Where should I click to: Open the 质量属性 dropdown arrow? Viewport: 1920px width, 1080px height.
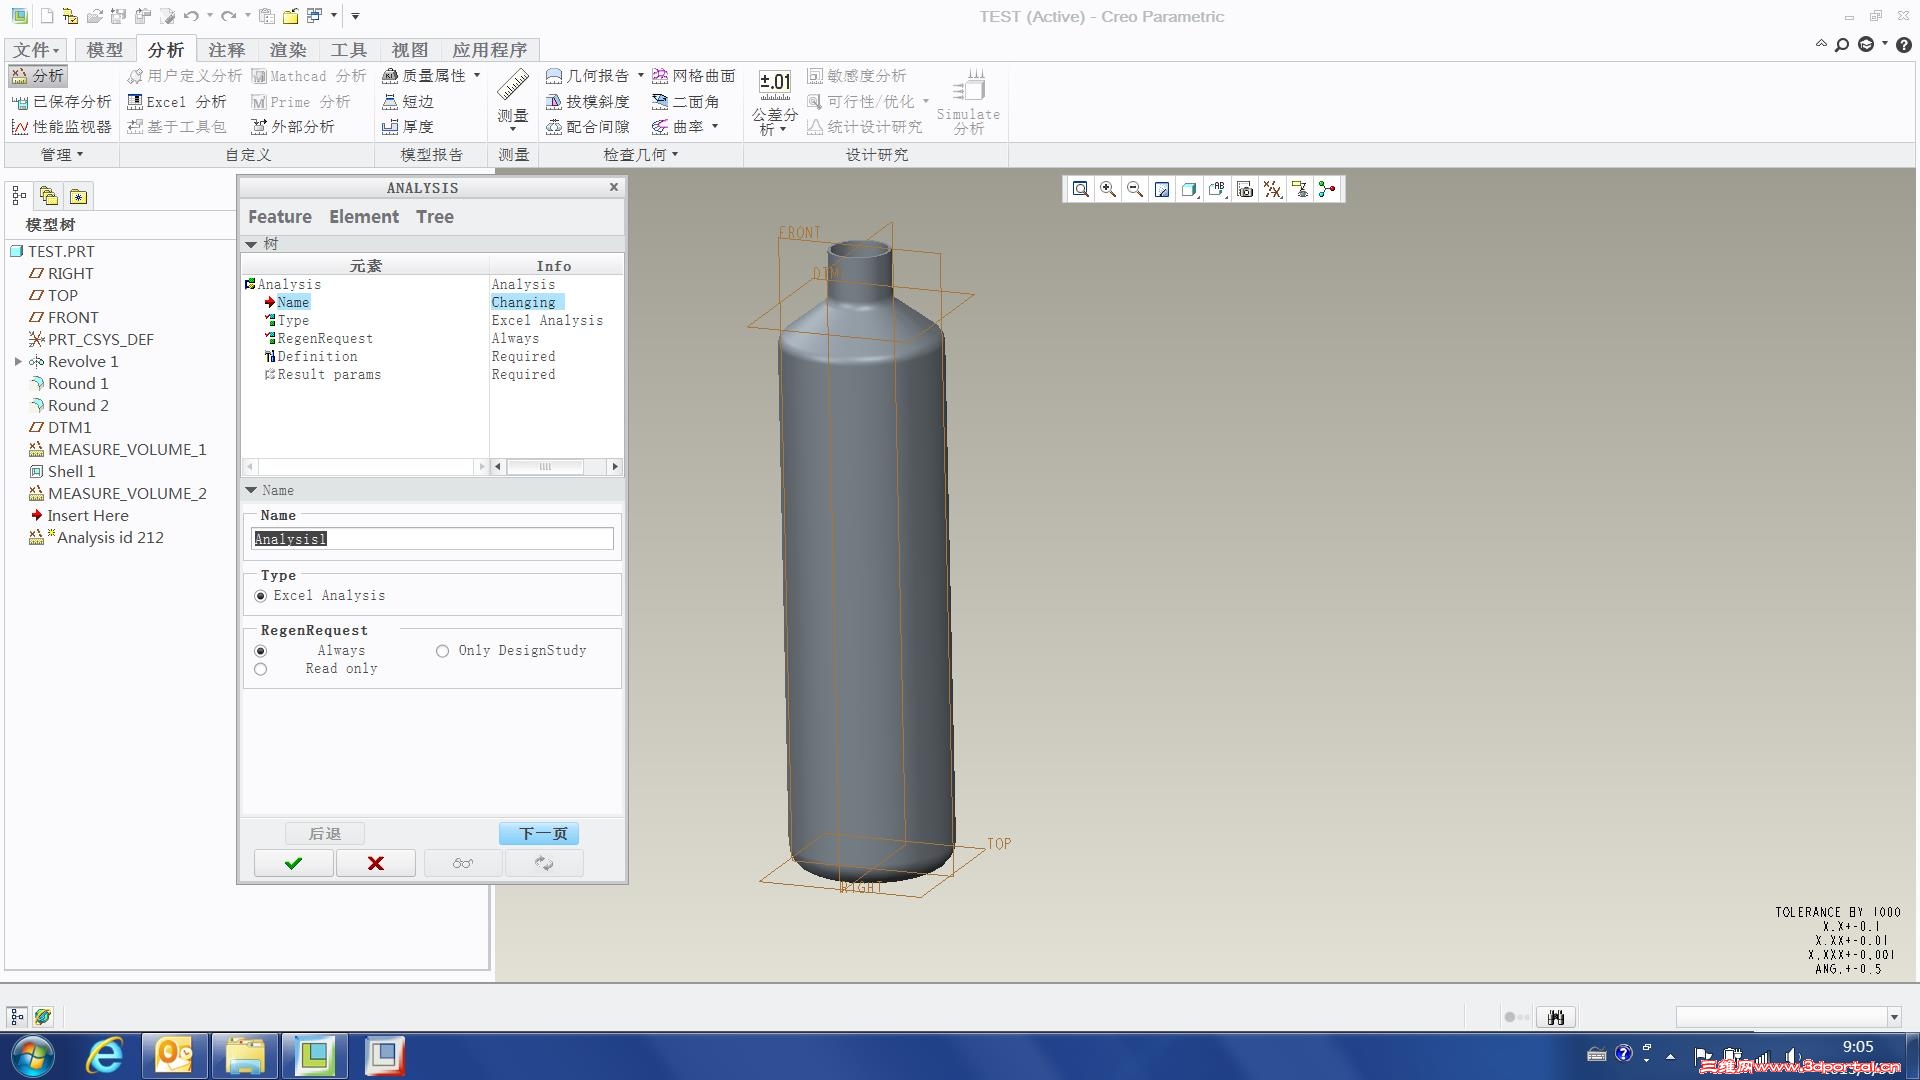click(x=477, y=75)
